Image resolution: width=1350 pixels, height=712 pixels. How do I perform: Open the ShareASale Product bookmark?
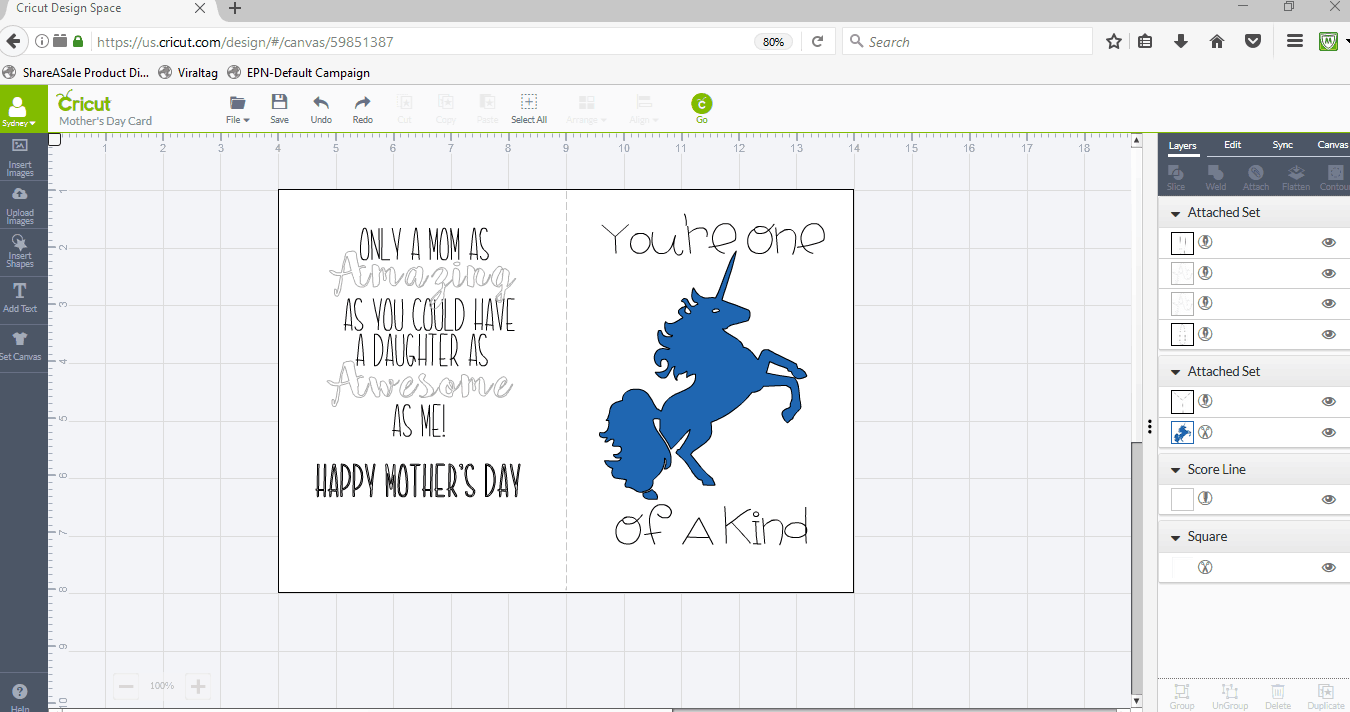(76, 73)
